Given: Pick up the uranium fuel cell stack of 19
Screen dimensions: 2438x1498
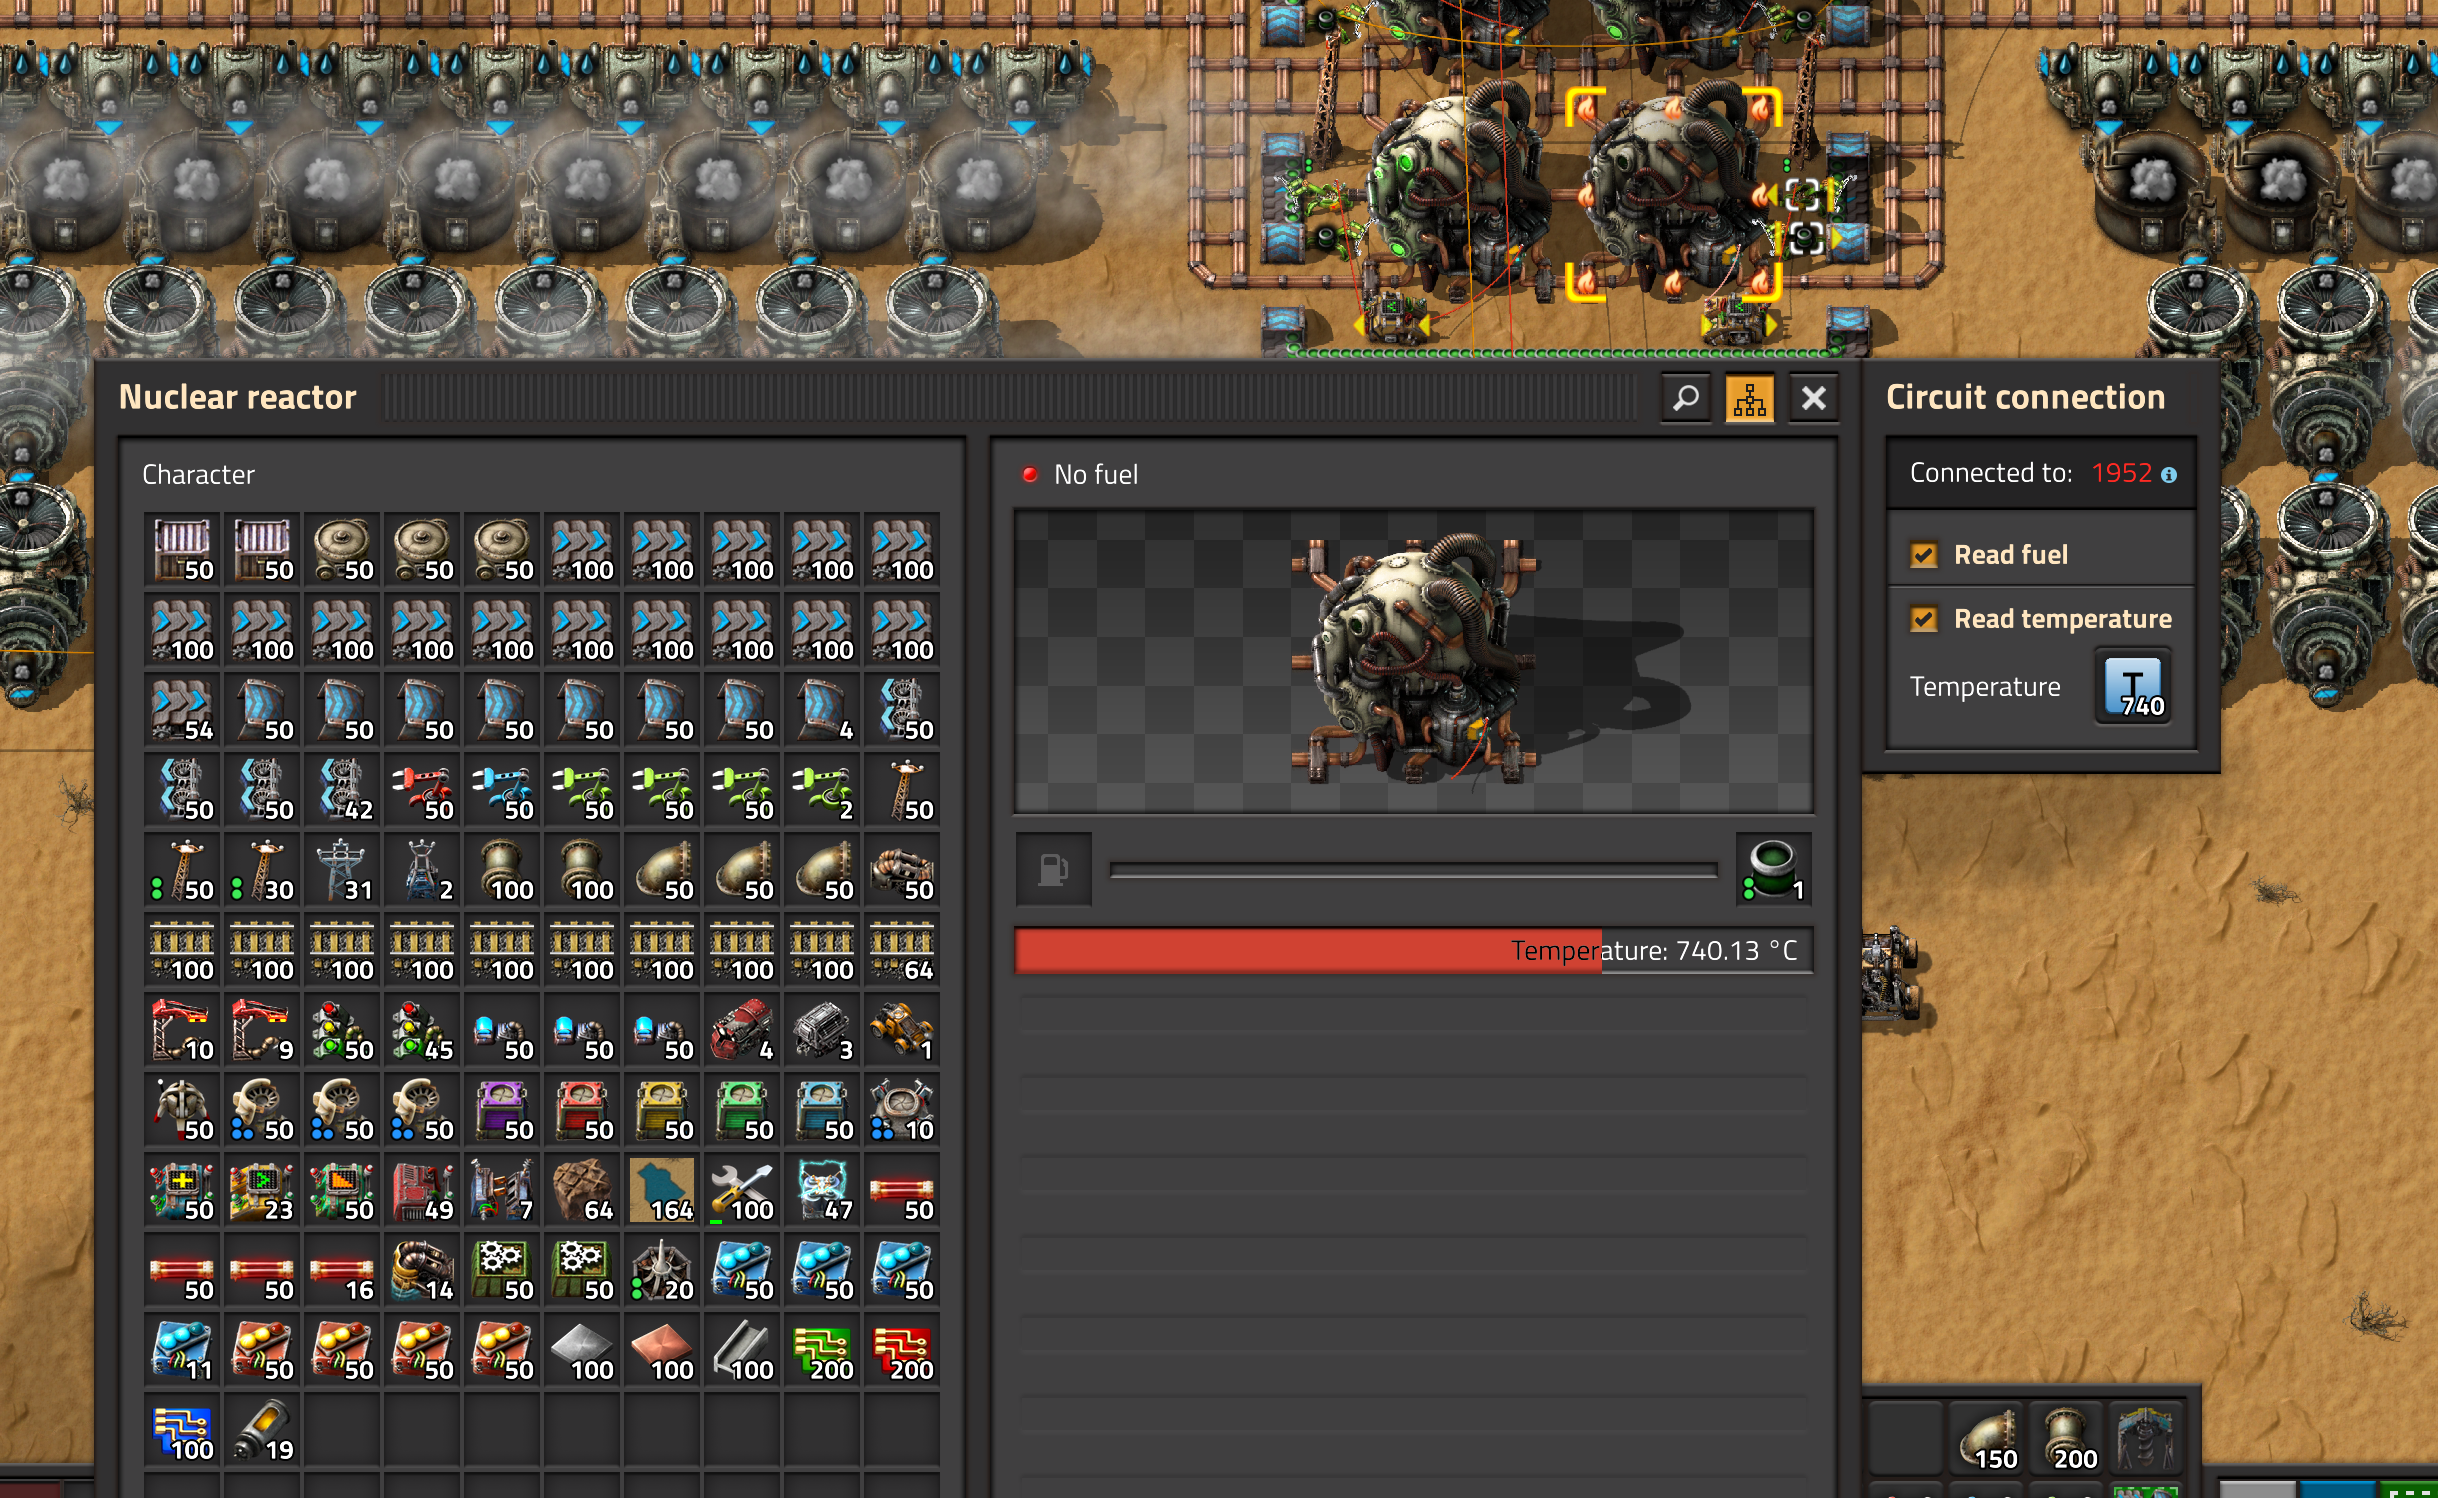Looking at the screenshot, I should [262, 1429].
